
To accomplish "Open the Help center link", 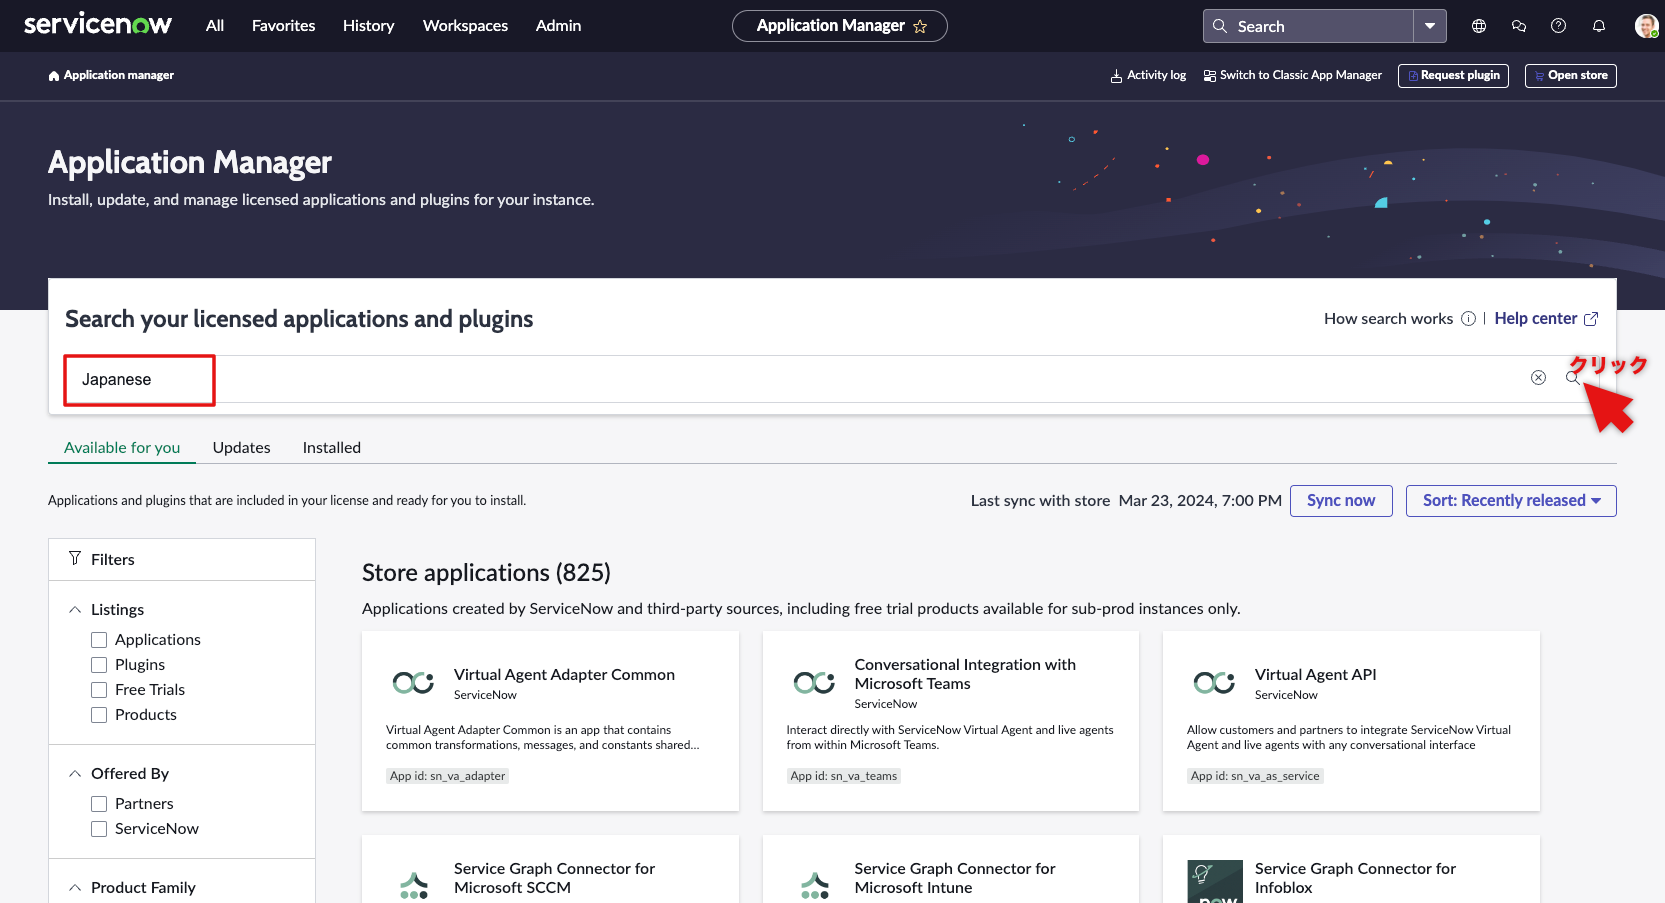I will (x=1536, y=318).
